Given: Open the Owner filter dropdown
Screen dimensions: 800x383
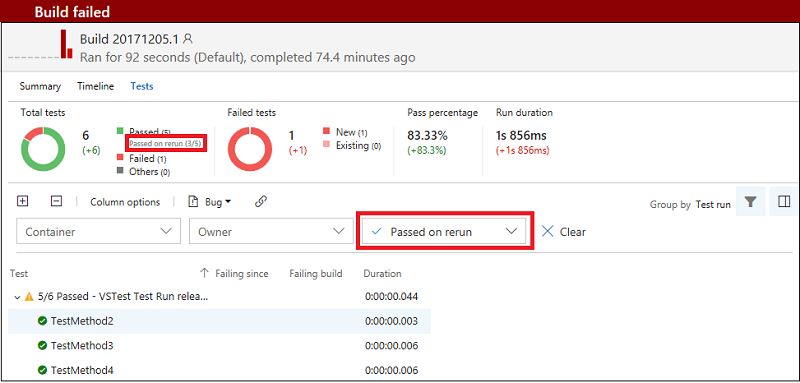Looking at the screenshot, I should [271, 232].
